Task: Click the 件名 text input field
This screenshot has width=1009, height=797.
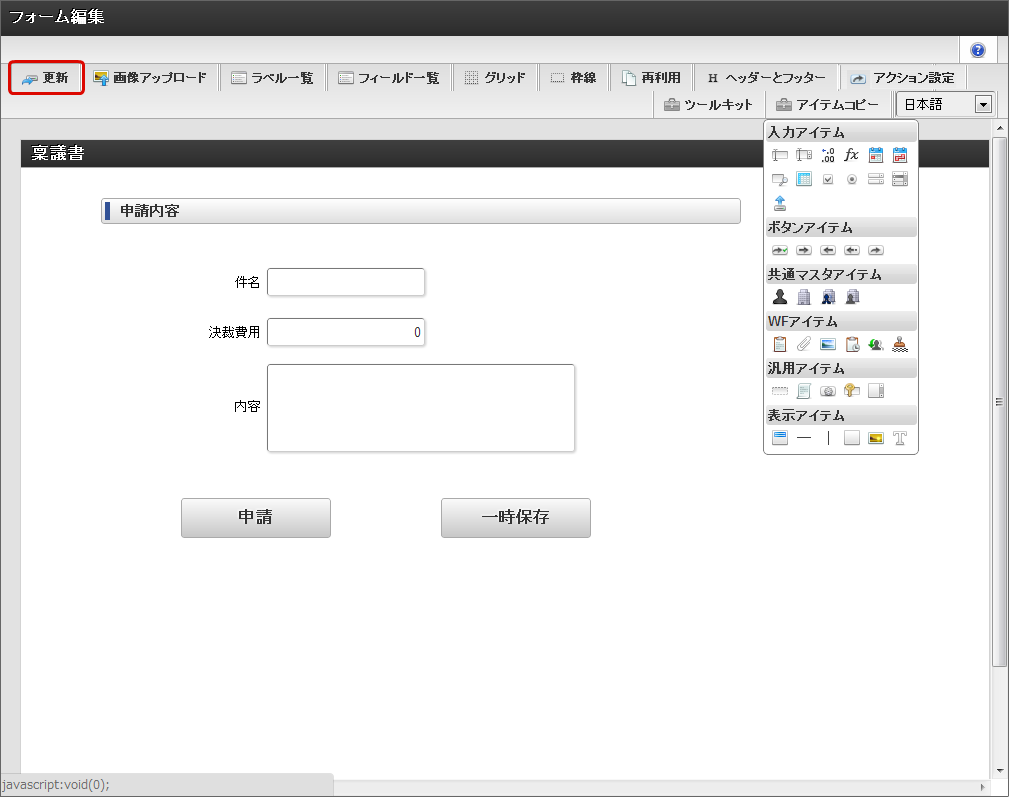Action: coord(346,282)
